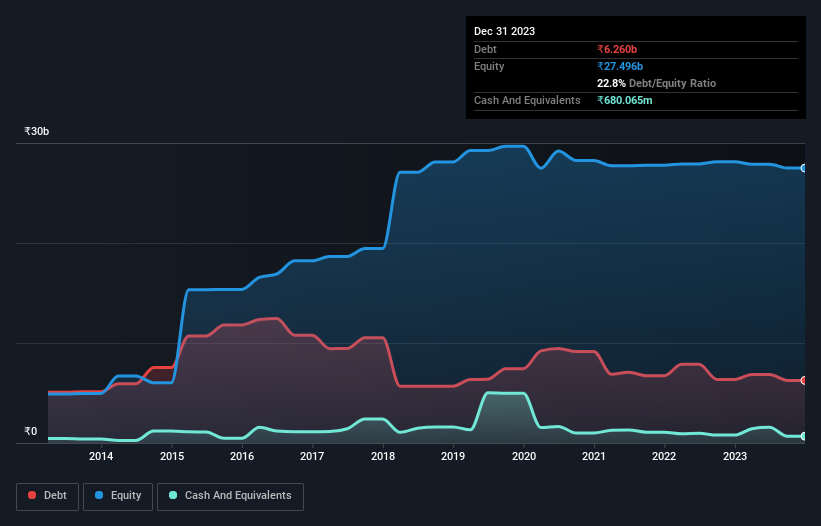Click the ₹0 y-axis label
This screenshot has width=821, height=526.
click(30, 431)
